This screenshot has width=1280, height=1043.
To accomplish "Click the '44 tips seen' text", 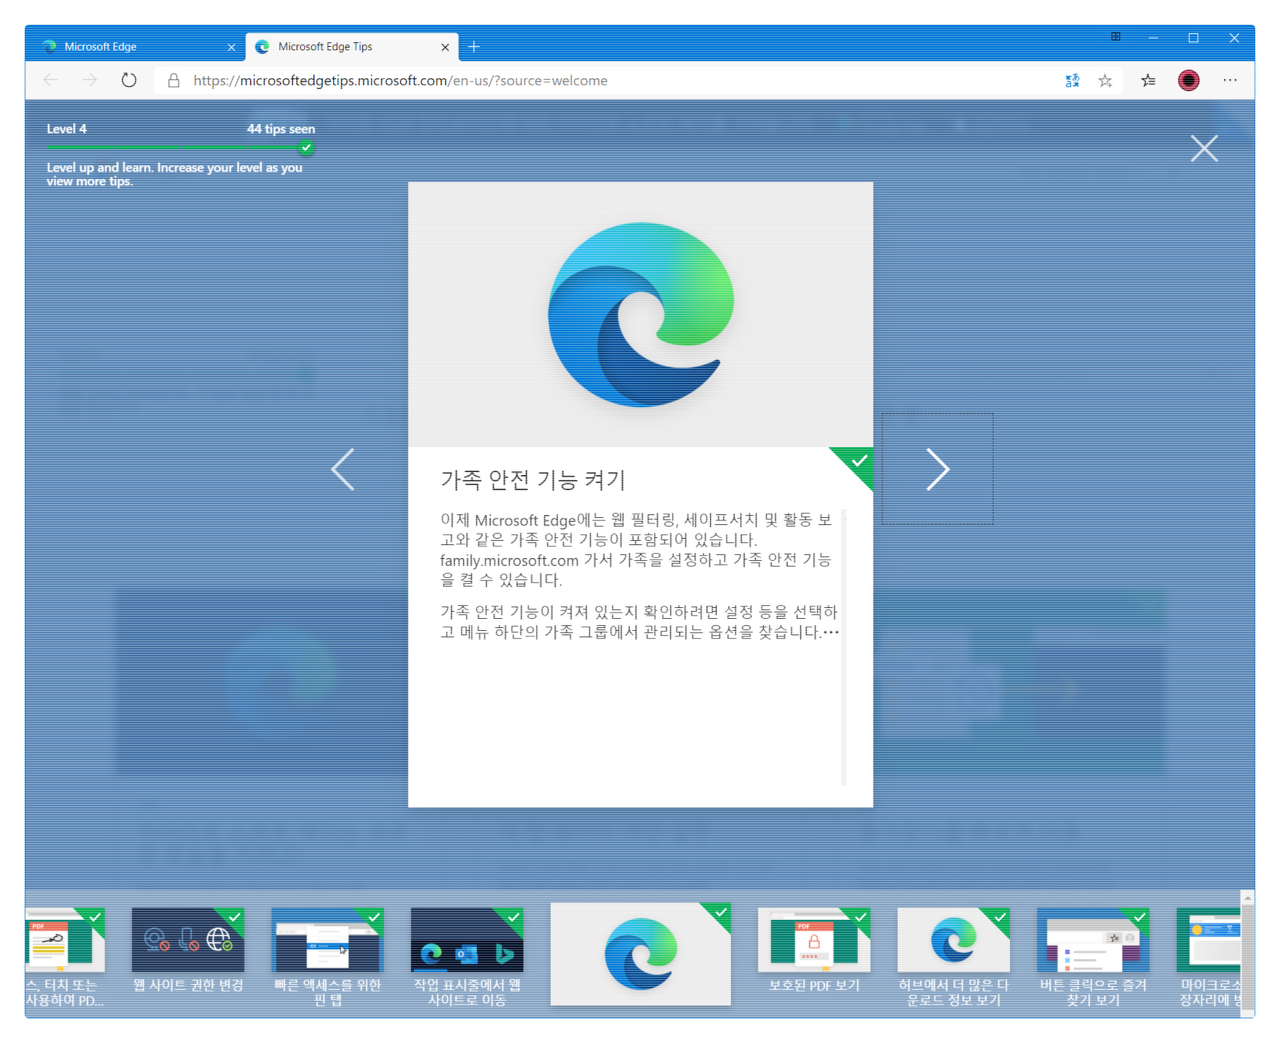I will (x=281, y=129).
